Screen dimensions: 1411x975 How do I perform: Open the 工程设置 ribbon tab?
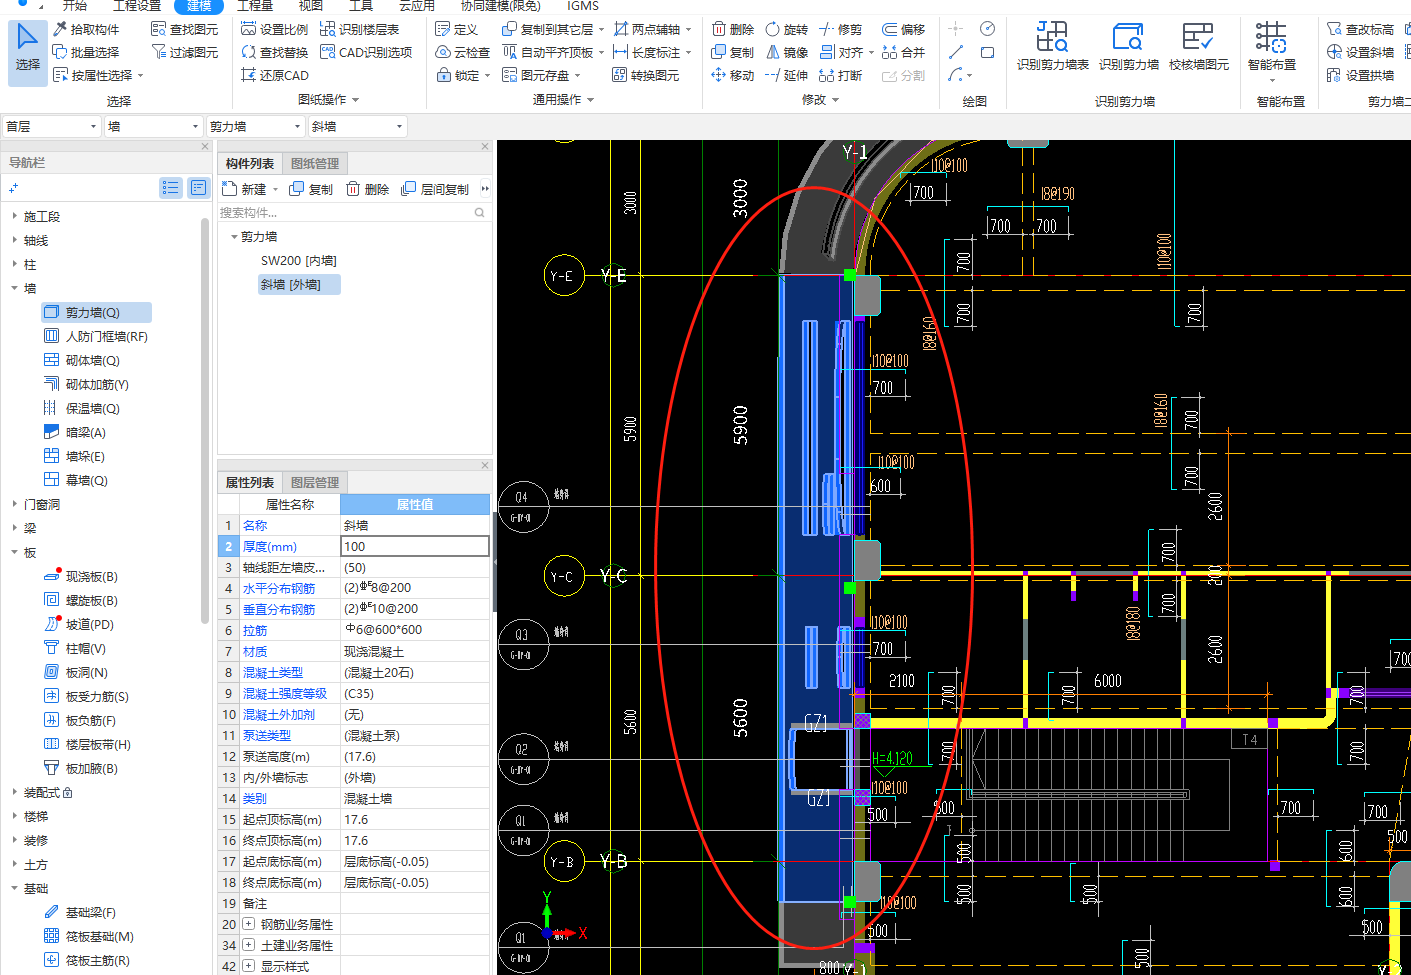tap(137, 6)
